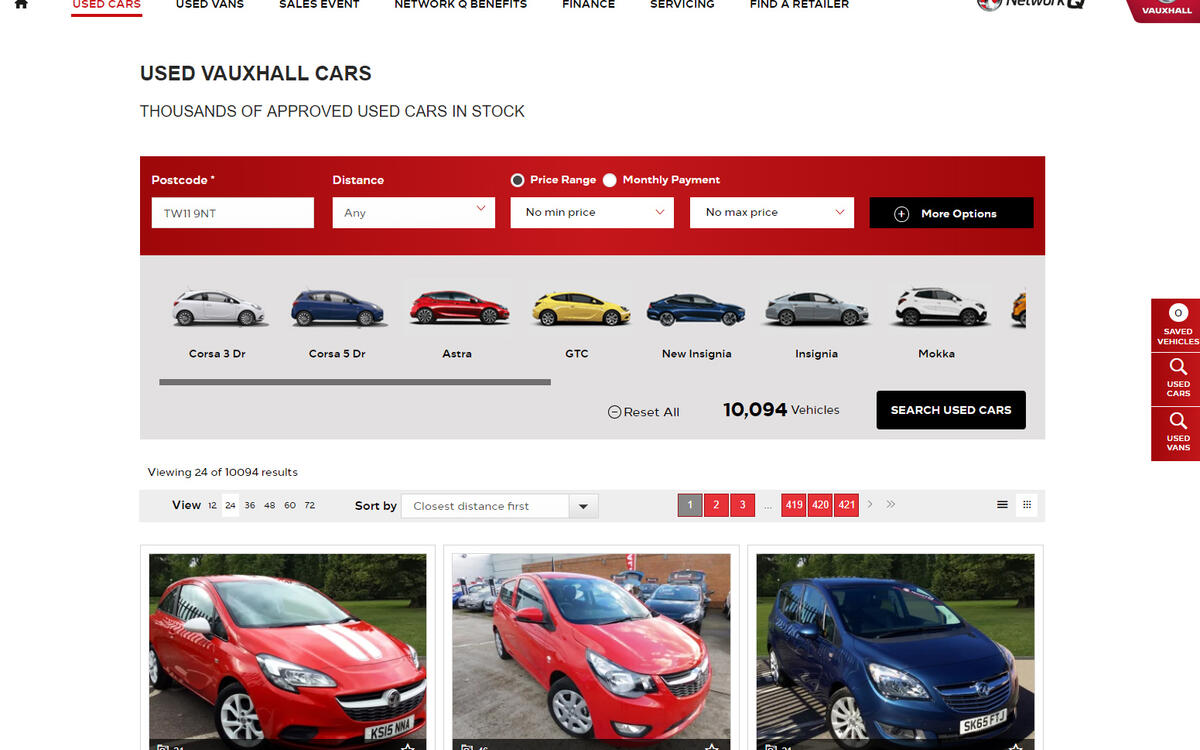Select the Monthly Payment radio button
The height and width of the screenshot is (750, 1200).
point(610,180)
